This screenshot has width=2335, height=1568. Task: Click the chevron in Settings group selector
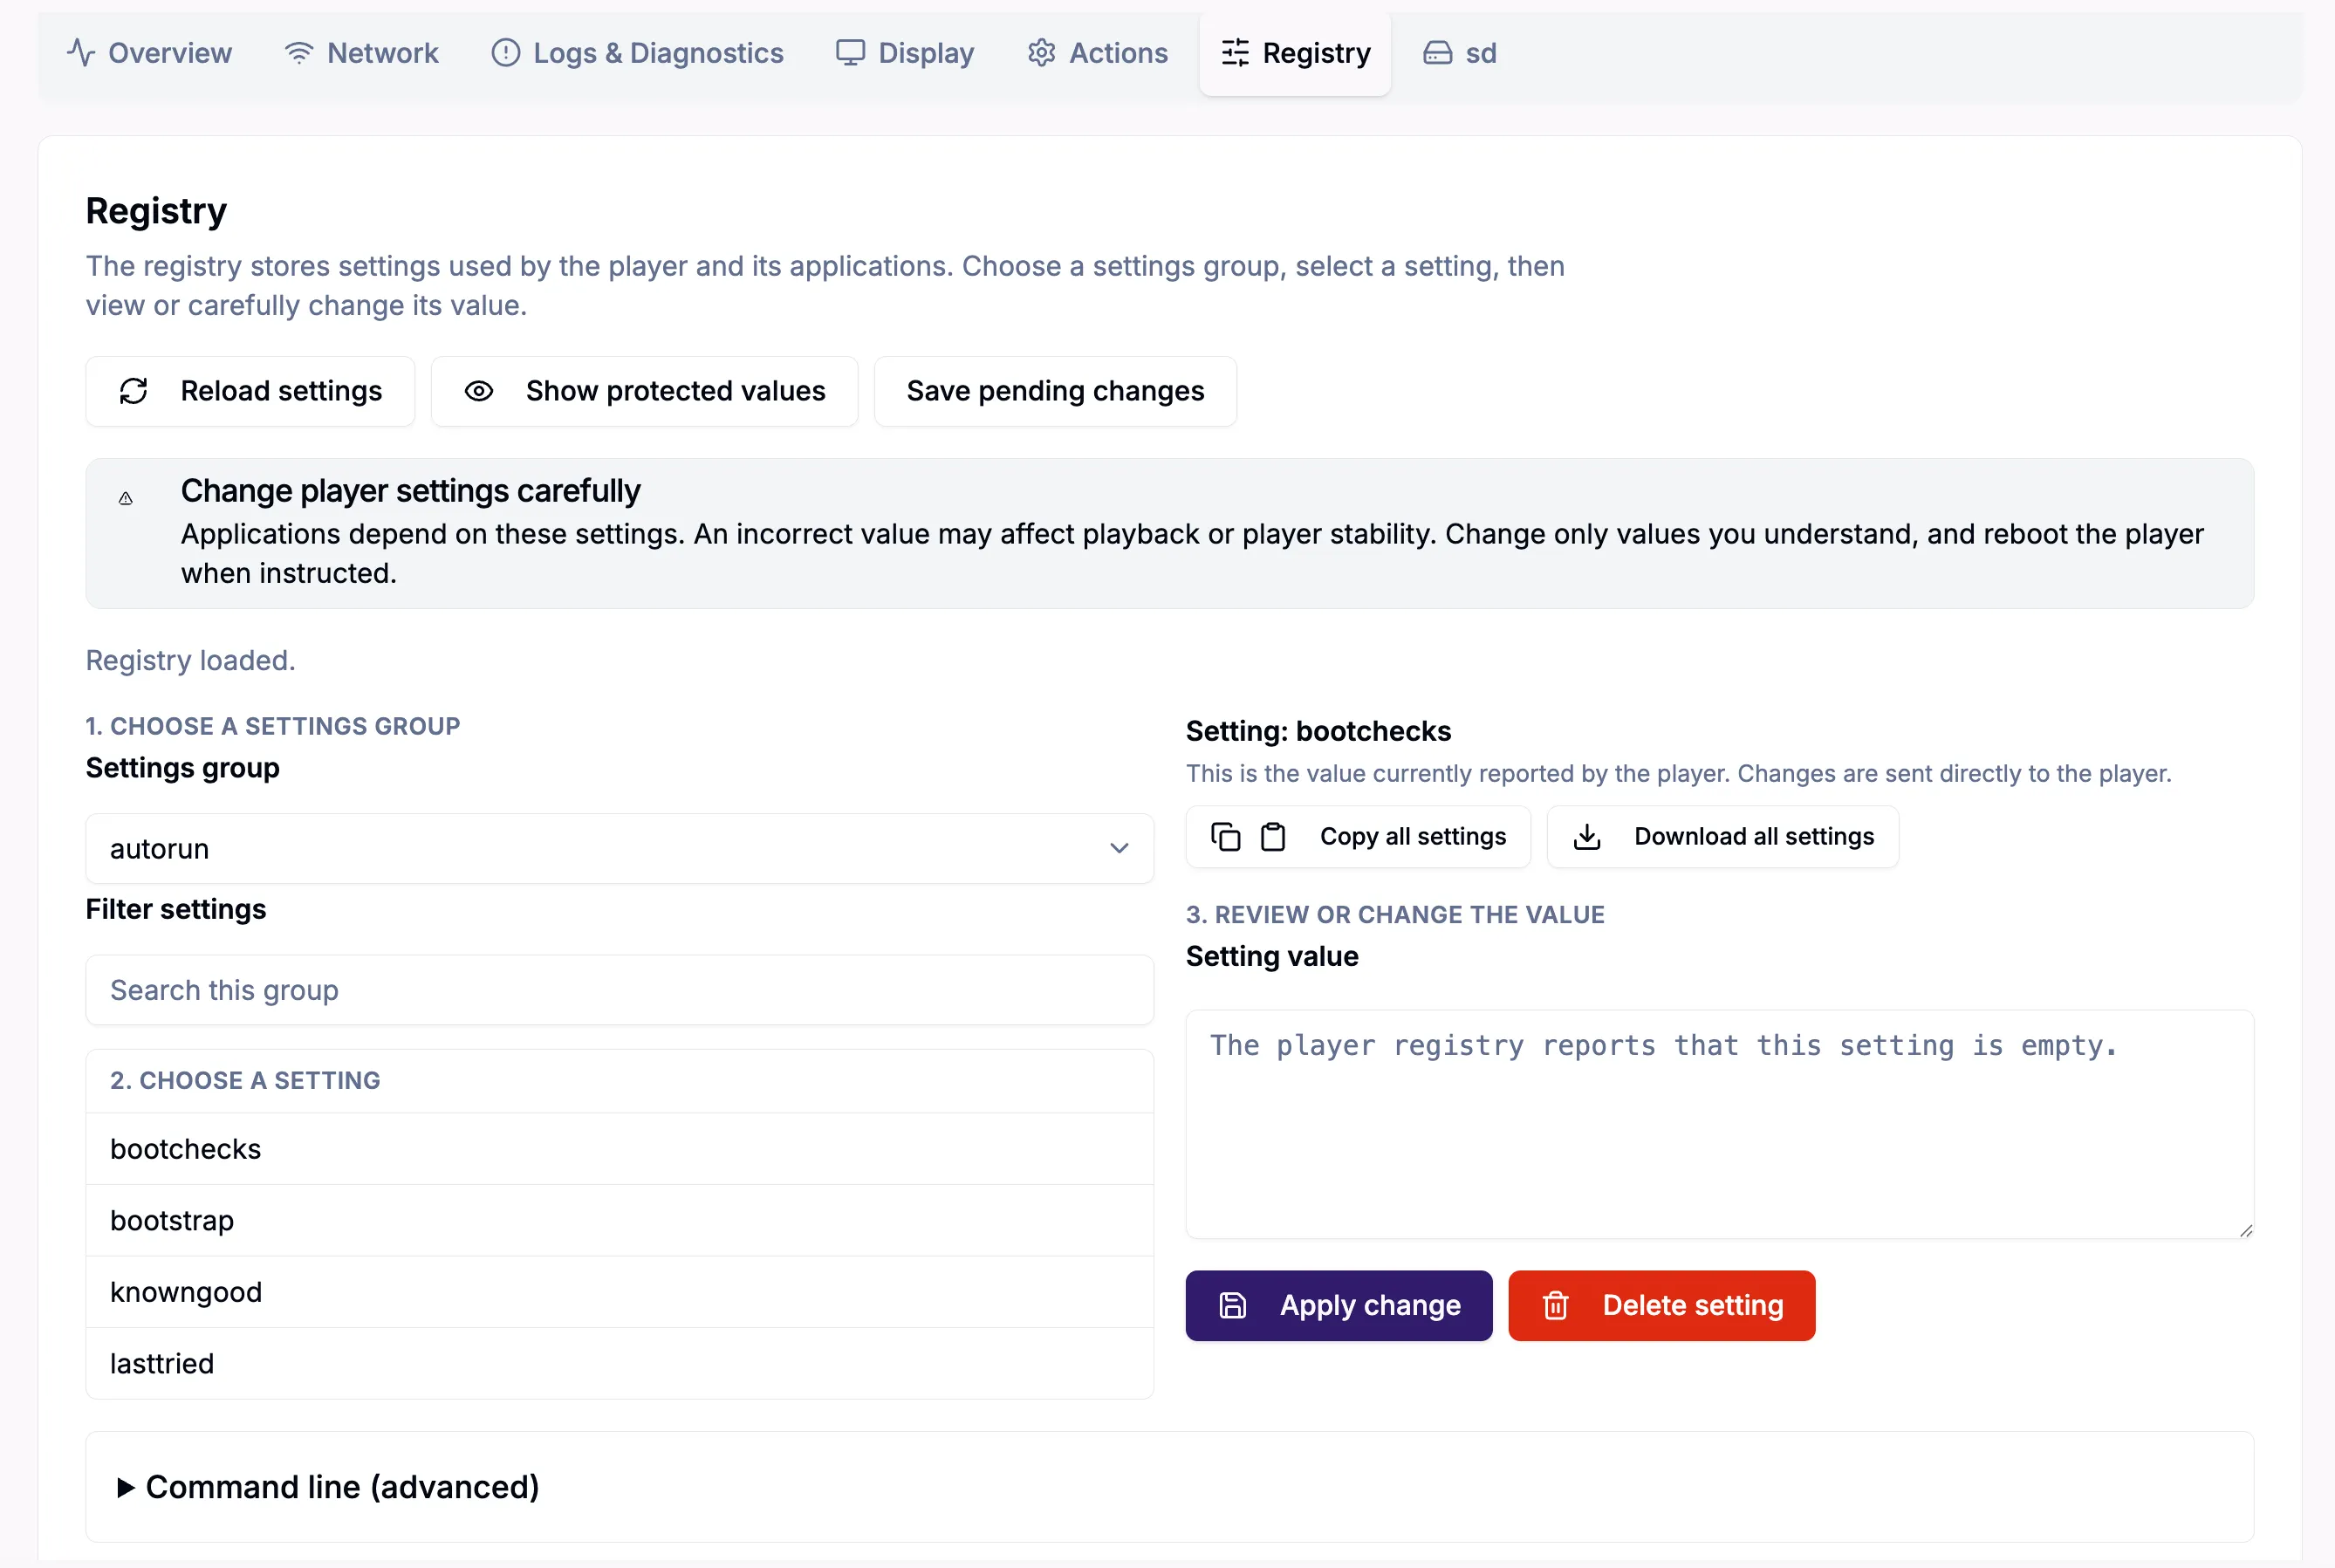click(1119, 848)
